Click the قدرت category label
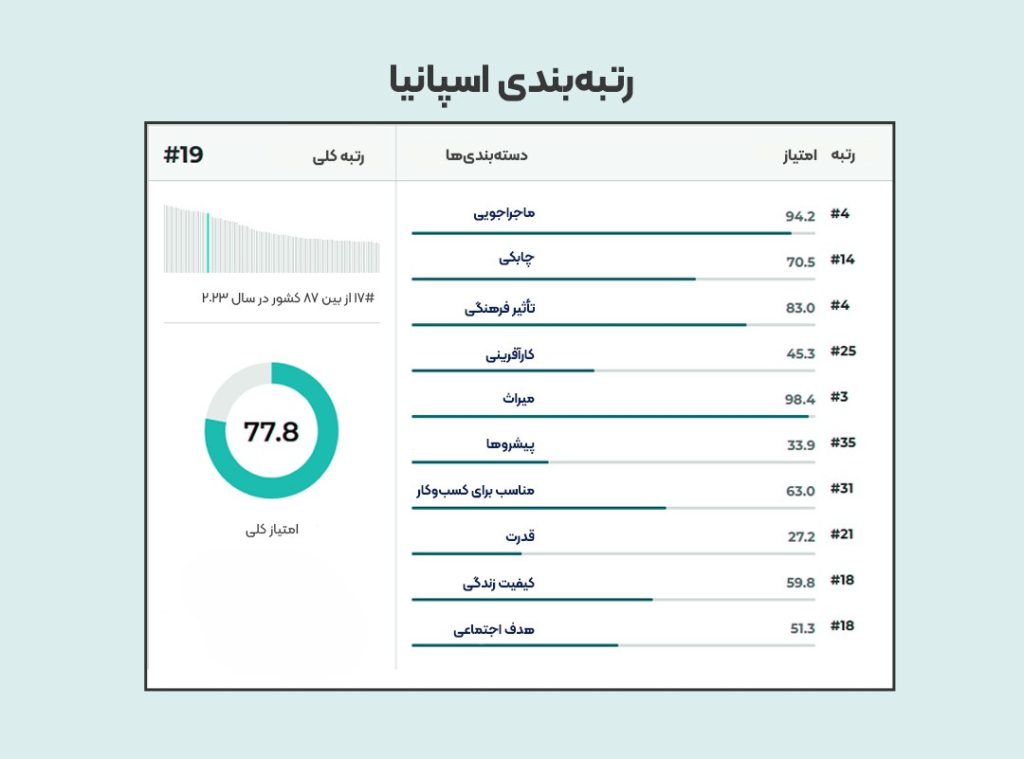This screenshot has height=759, width=1024. coord(519,537)
